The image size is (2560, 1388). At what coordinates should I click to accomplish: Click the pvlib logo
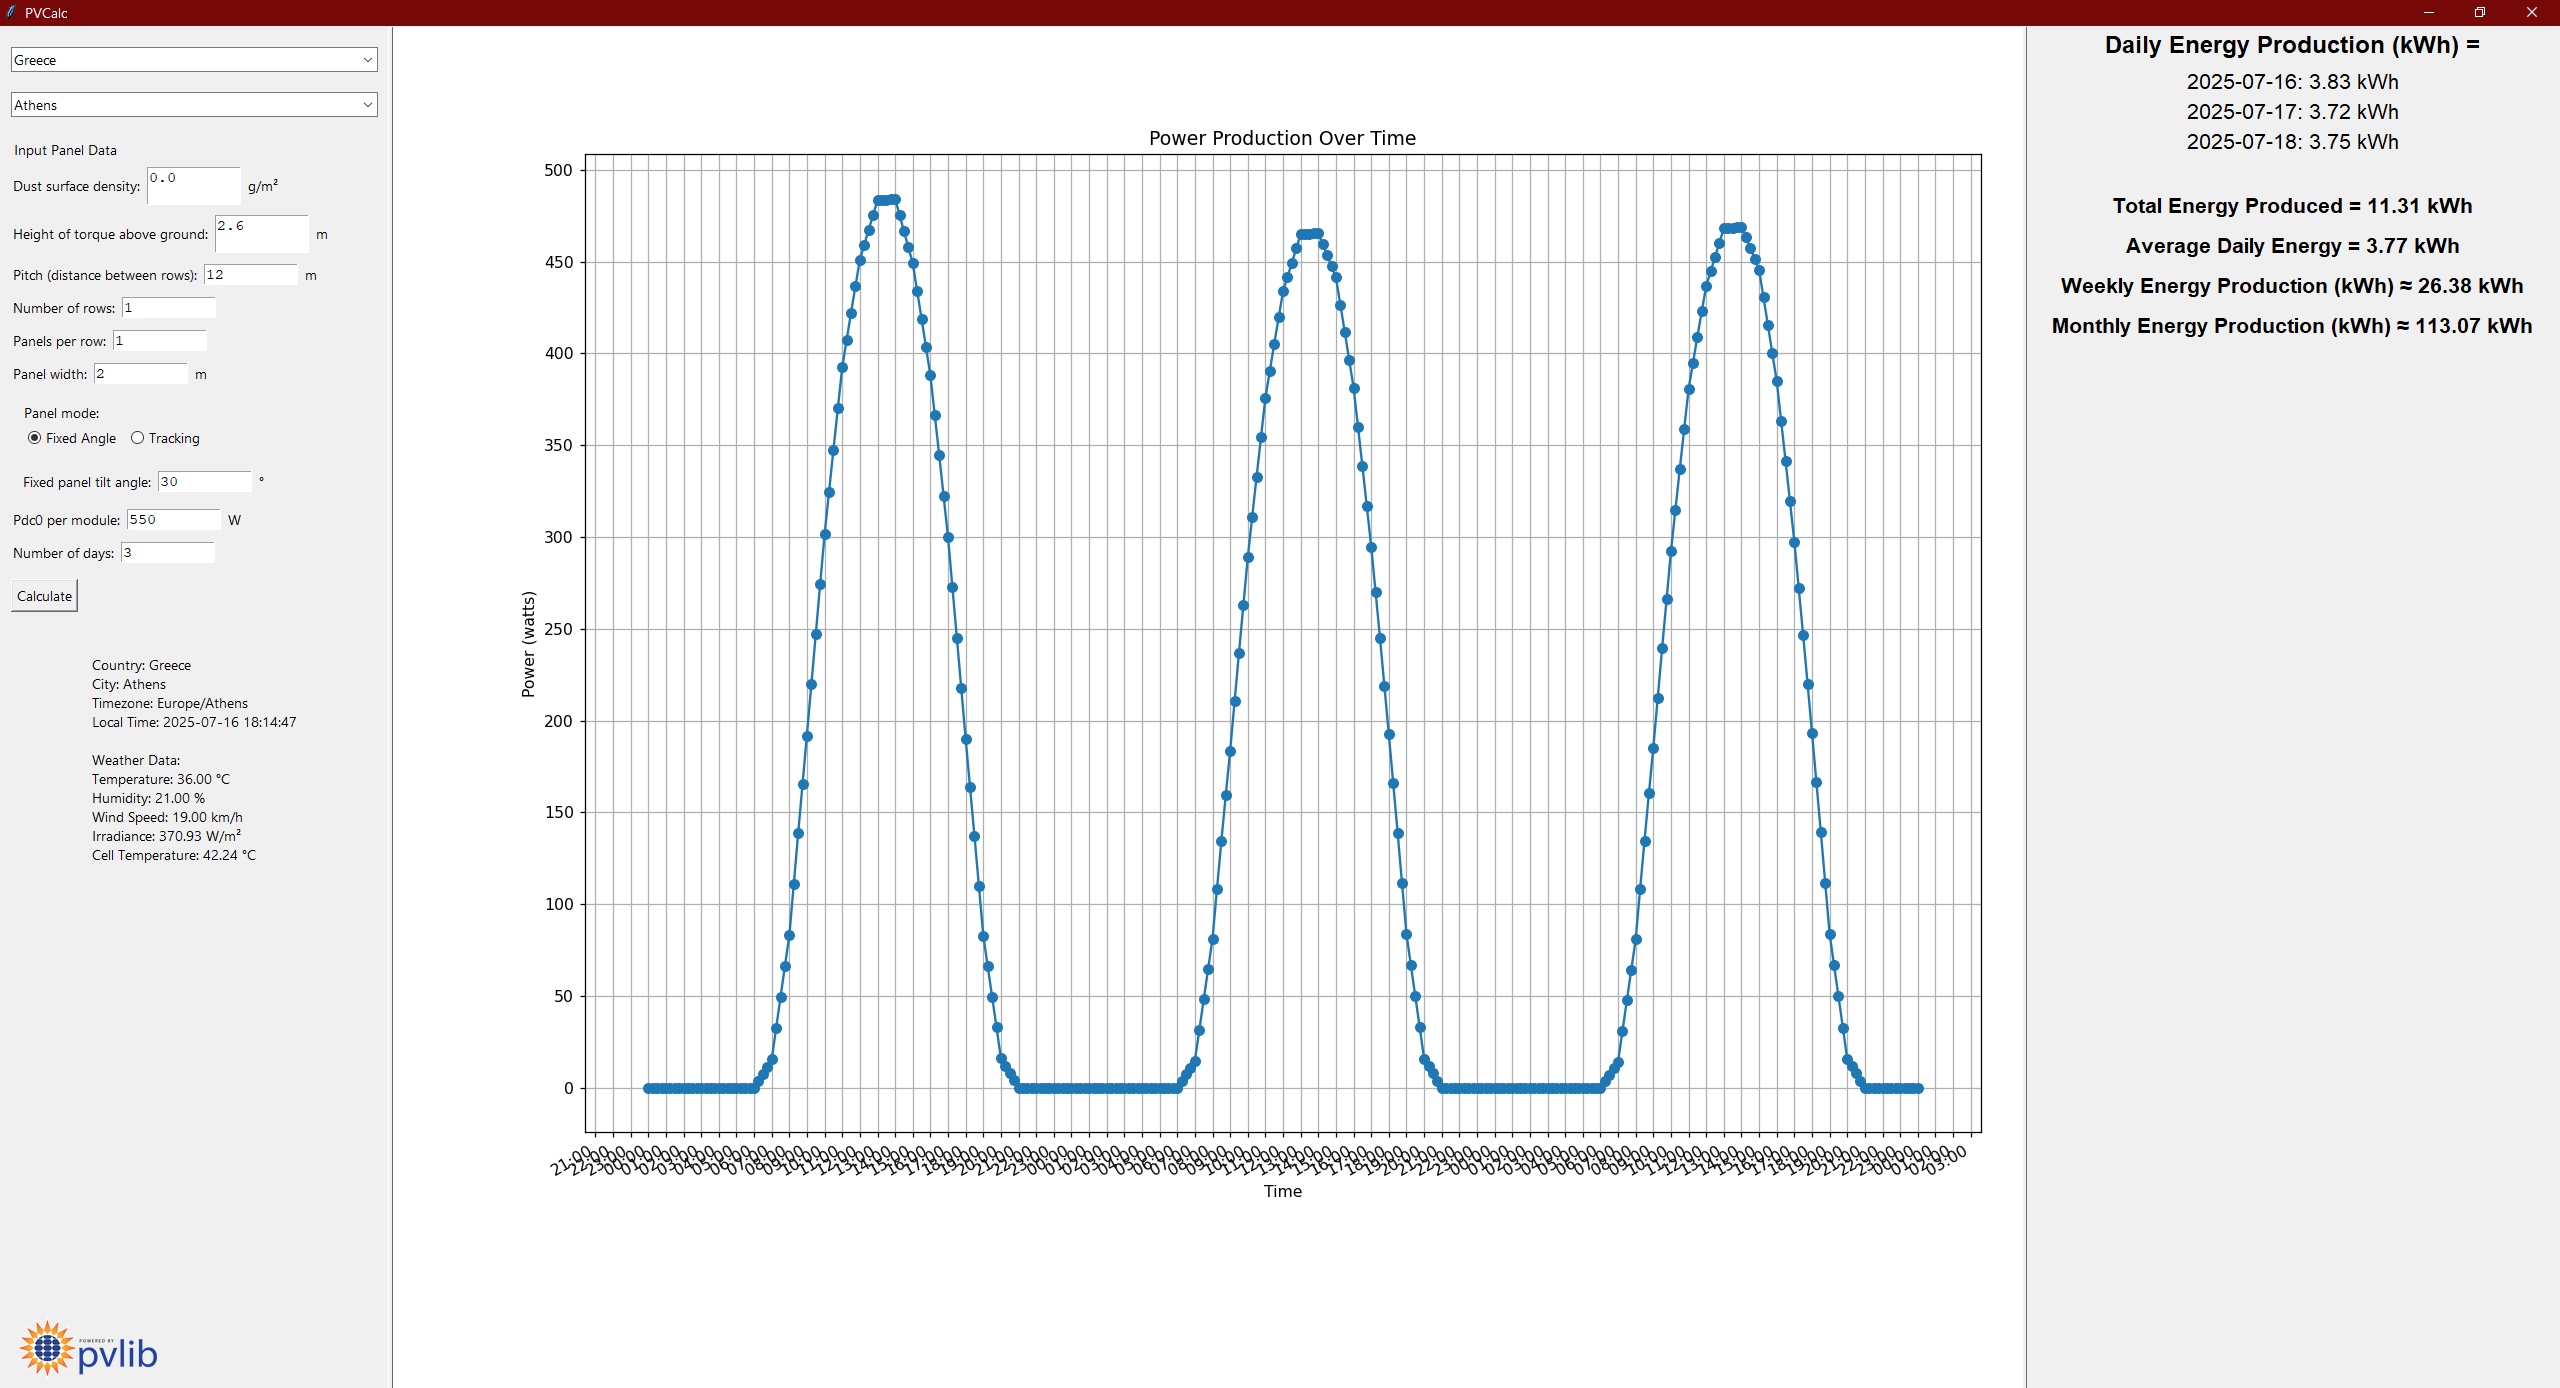coord(88,1348)
